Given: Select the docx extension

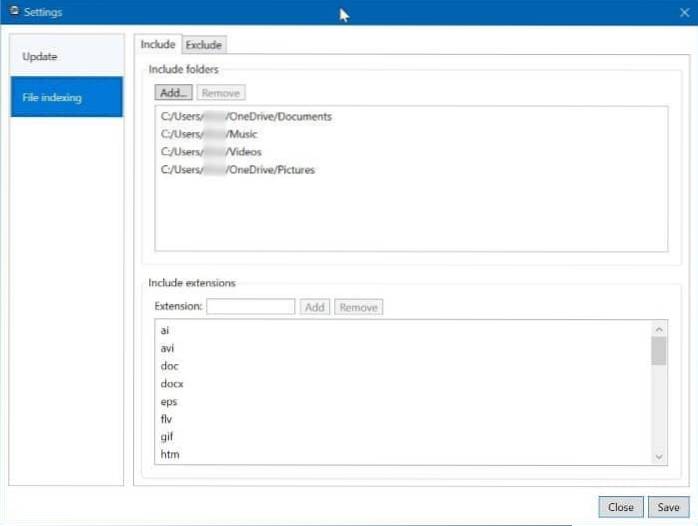Looking at the screenshot, I should (172, 384).
